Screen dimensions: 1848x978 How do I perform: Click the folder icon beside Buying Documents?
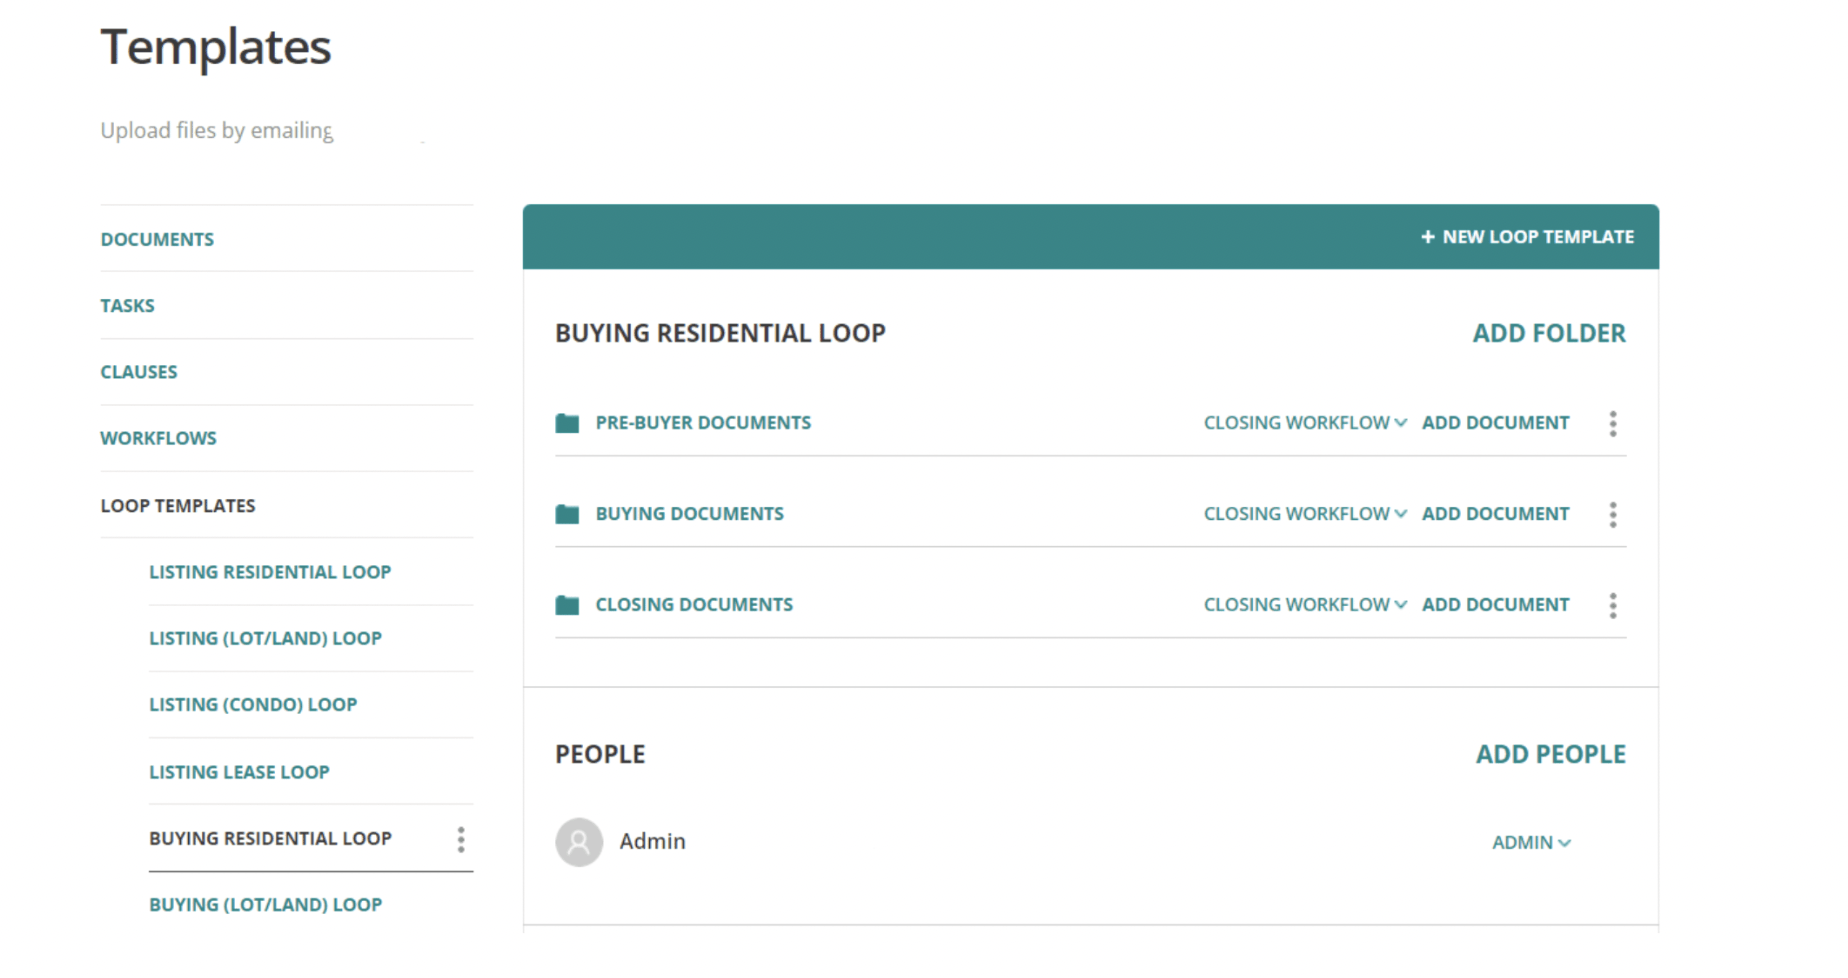click(568, 514)
